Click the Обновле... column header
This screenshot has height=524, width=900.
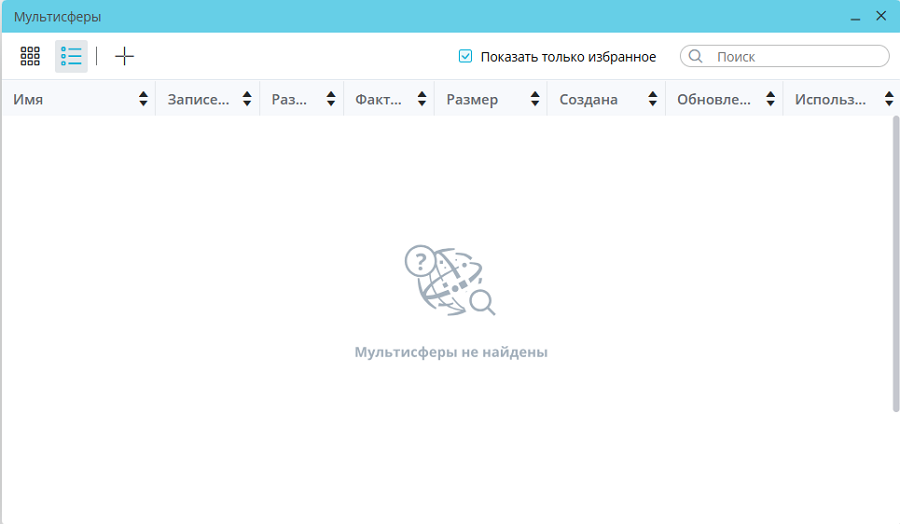pyautogui.click(x=724, y=99)
